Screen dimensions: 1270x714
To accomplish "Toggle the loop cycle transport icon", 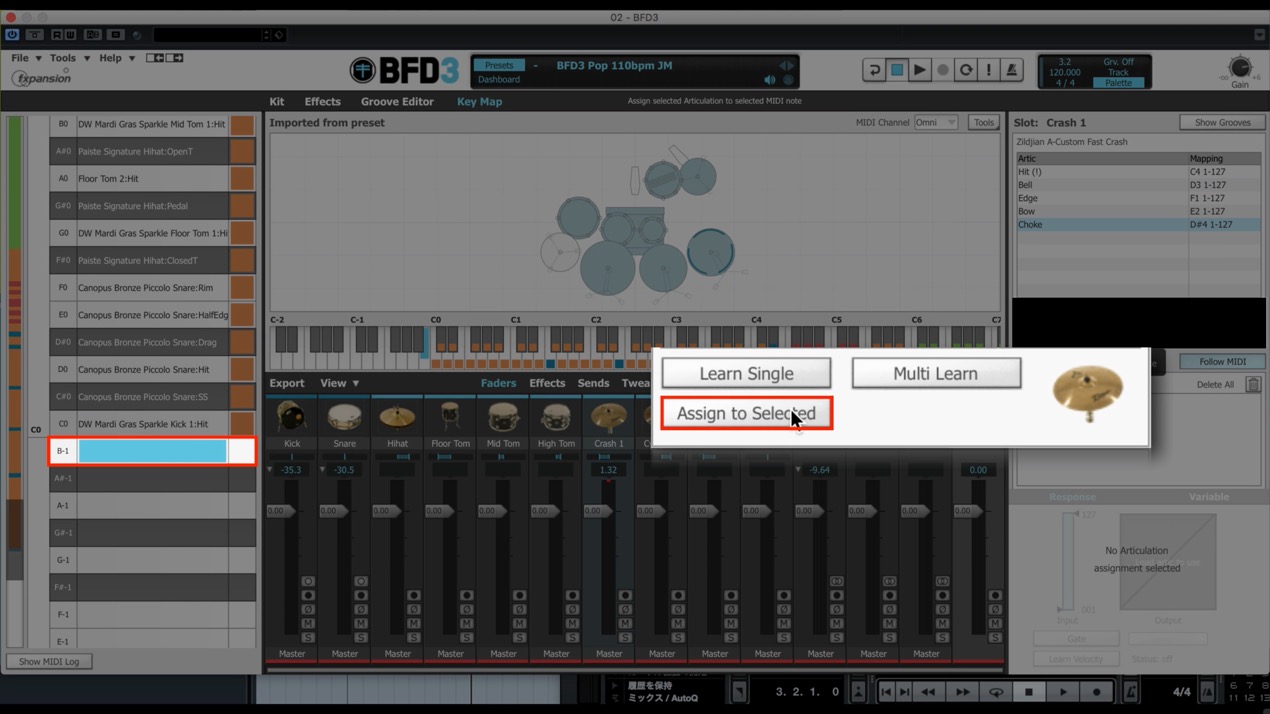I will click(966, 70).
